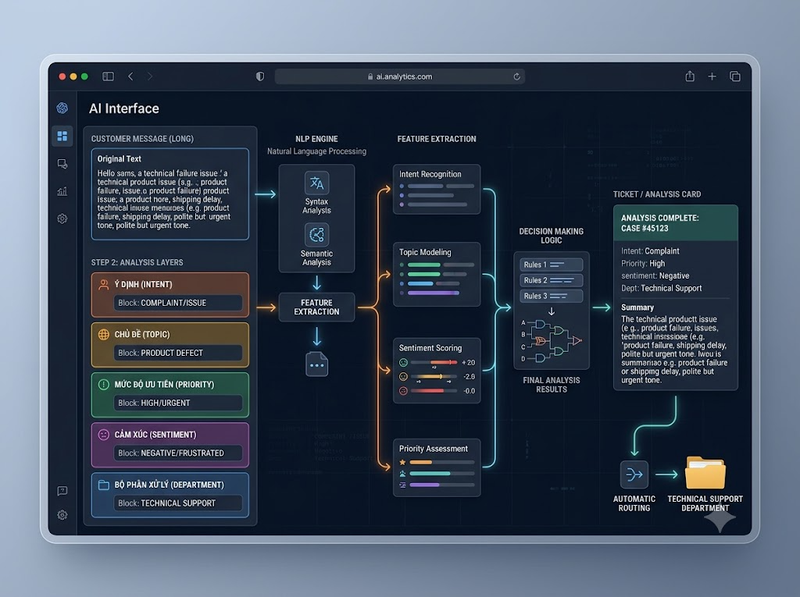Viewport: 800px width, 597px height.
Task: Click the ai.analytics.com address bar
Action: [x=400, y=77]
